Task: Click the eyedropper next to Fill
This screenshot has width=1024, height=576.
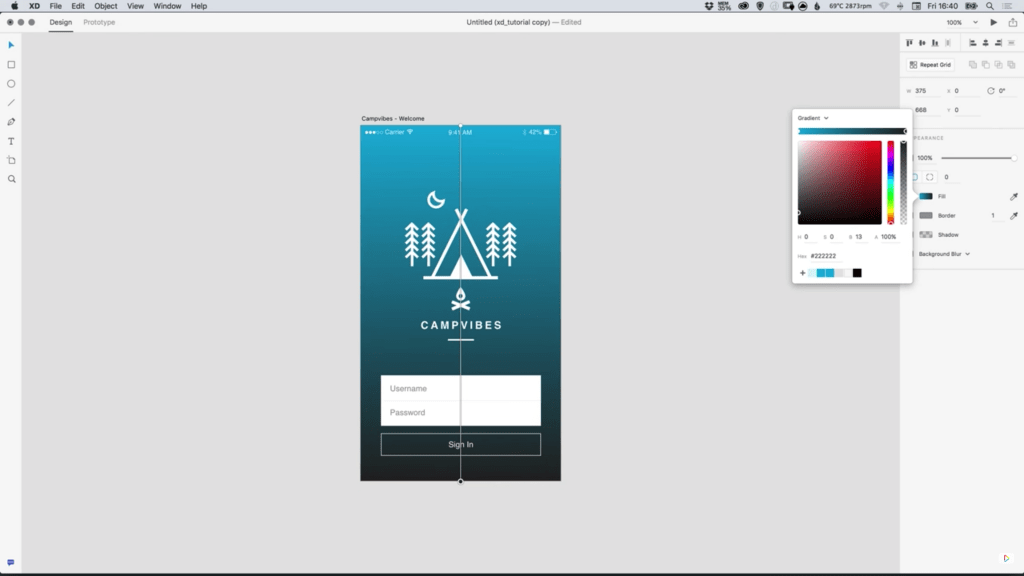Action: coord(1013,195)
